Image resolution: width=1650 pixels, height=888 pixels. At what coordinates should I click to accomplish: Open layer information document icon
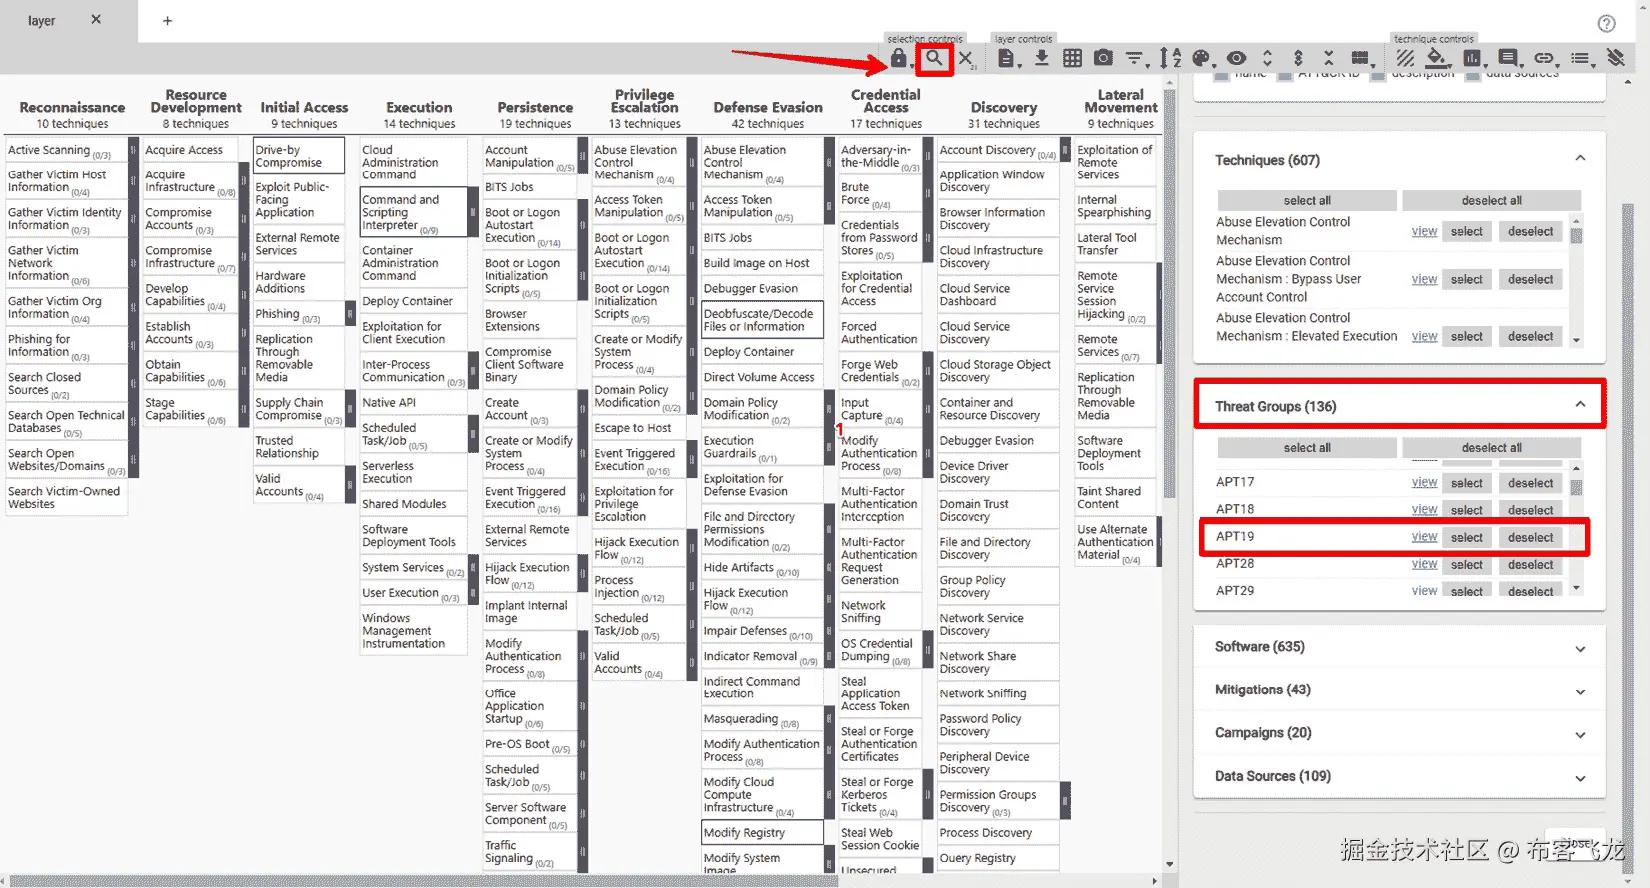(1008, 59)
